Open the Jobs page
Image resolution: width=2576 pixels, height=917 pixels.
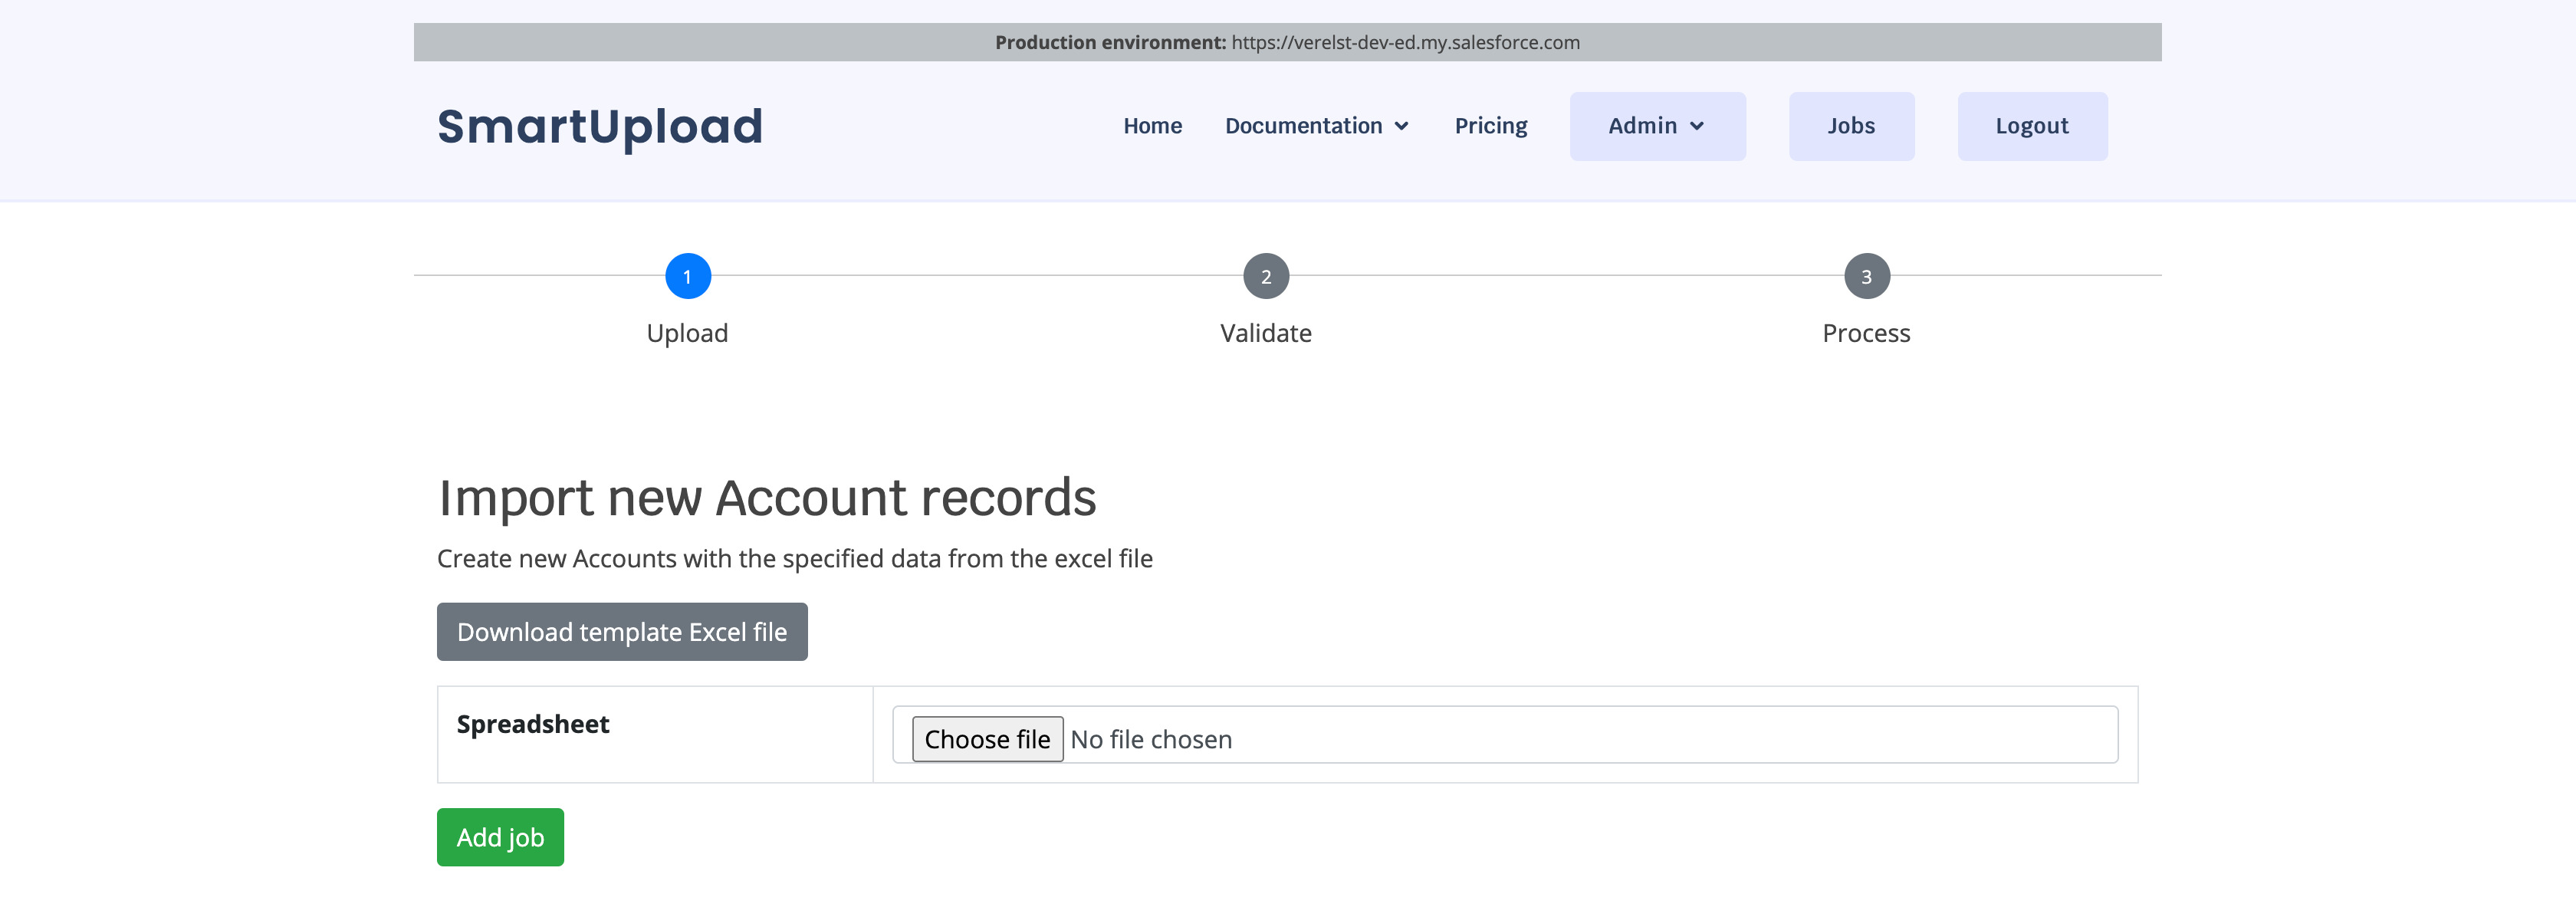click(x=1851, y=126)
